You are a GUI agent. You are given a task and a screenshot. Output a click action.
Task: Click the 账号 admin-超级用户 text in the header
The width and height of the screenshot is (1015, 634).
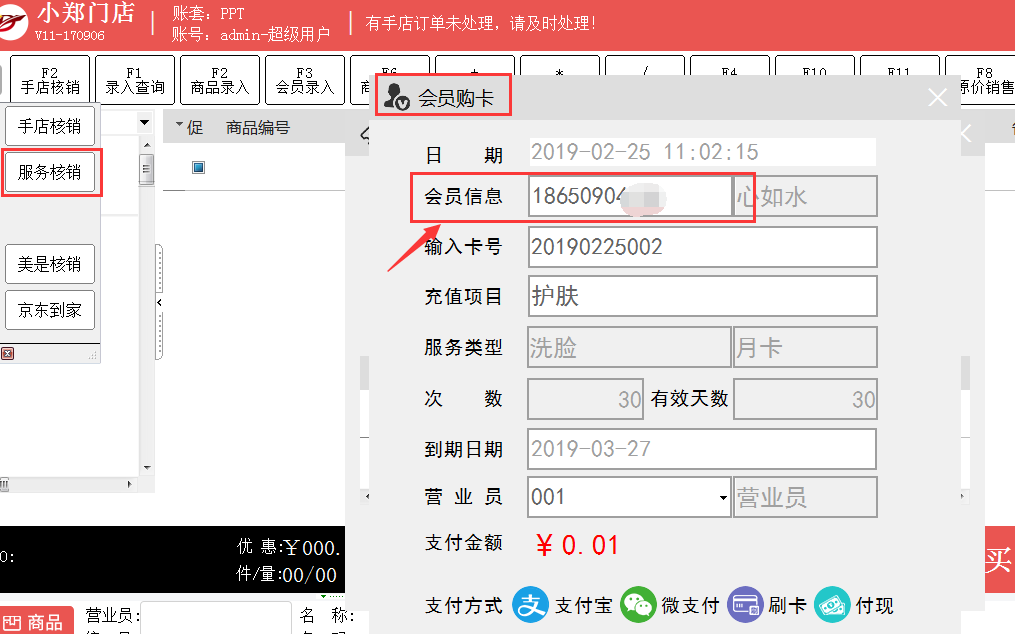point(251,34)
